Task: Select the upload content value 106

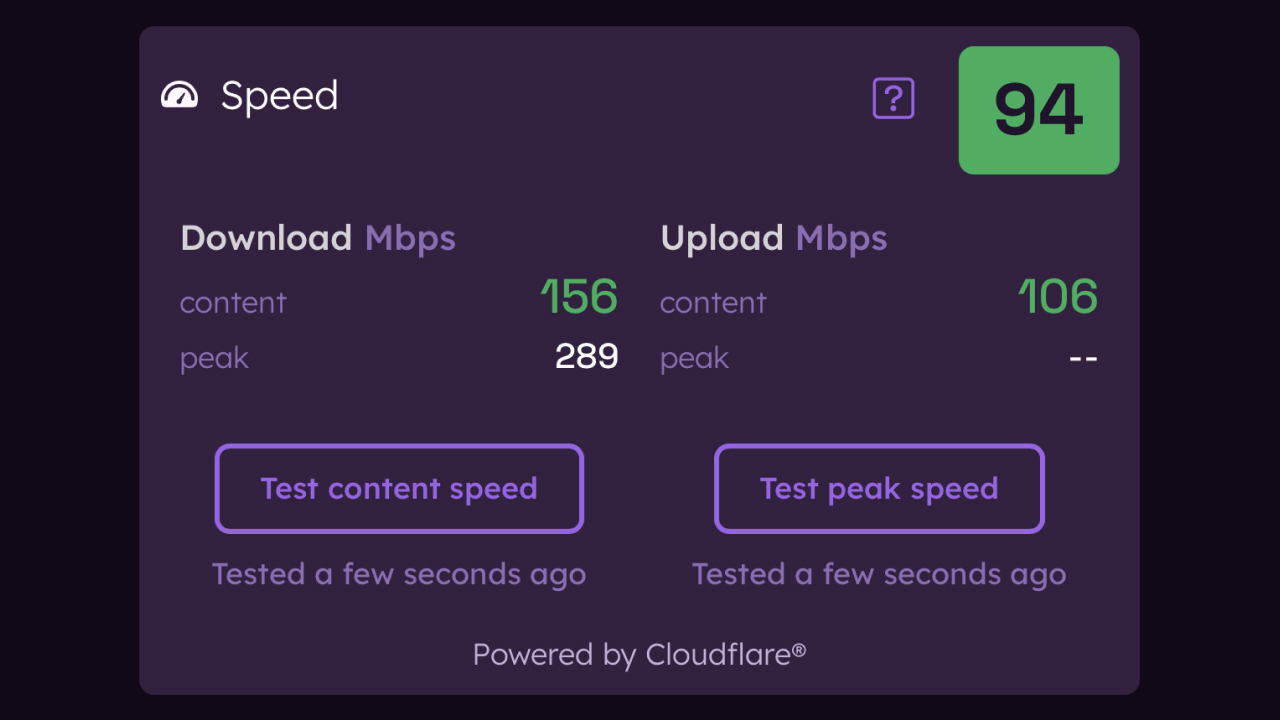Action: click(1058, 297)
